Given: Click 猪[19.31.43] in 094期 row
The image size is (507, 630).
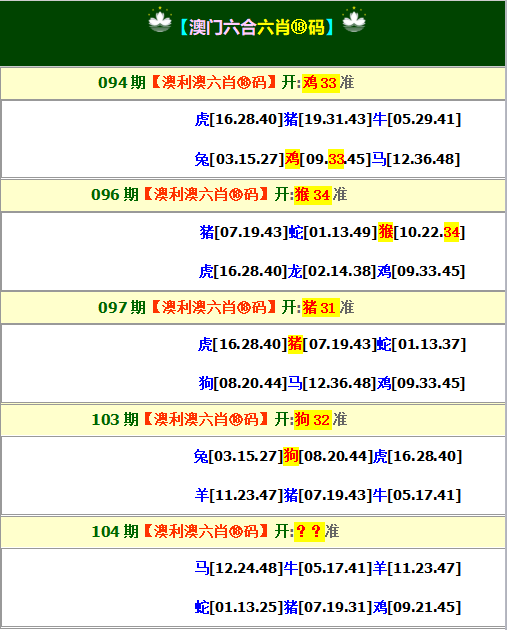Looking at the screenshot, I should click(328, 119).
